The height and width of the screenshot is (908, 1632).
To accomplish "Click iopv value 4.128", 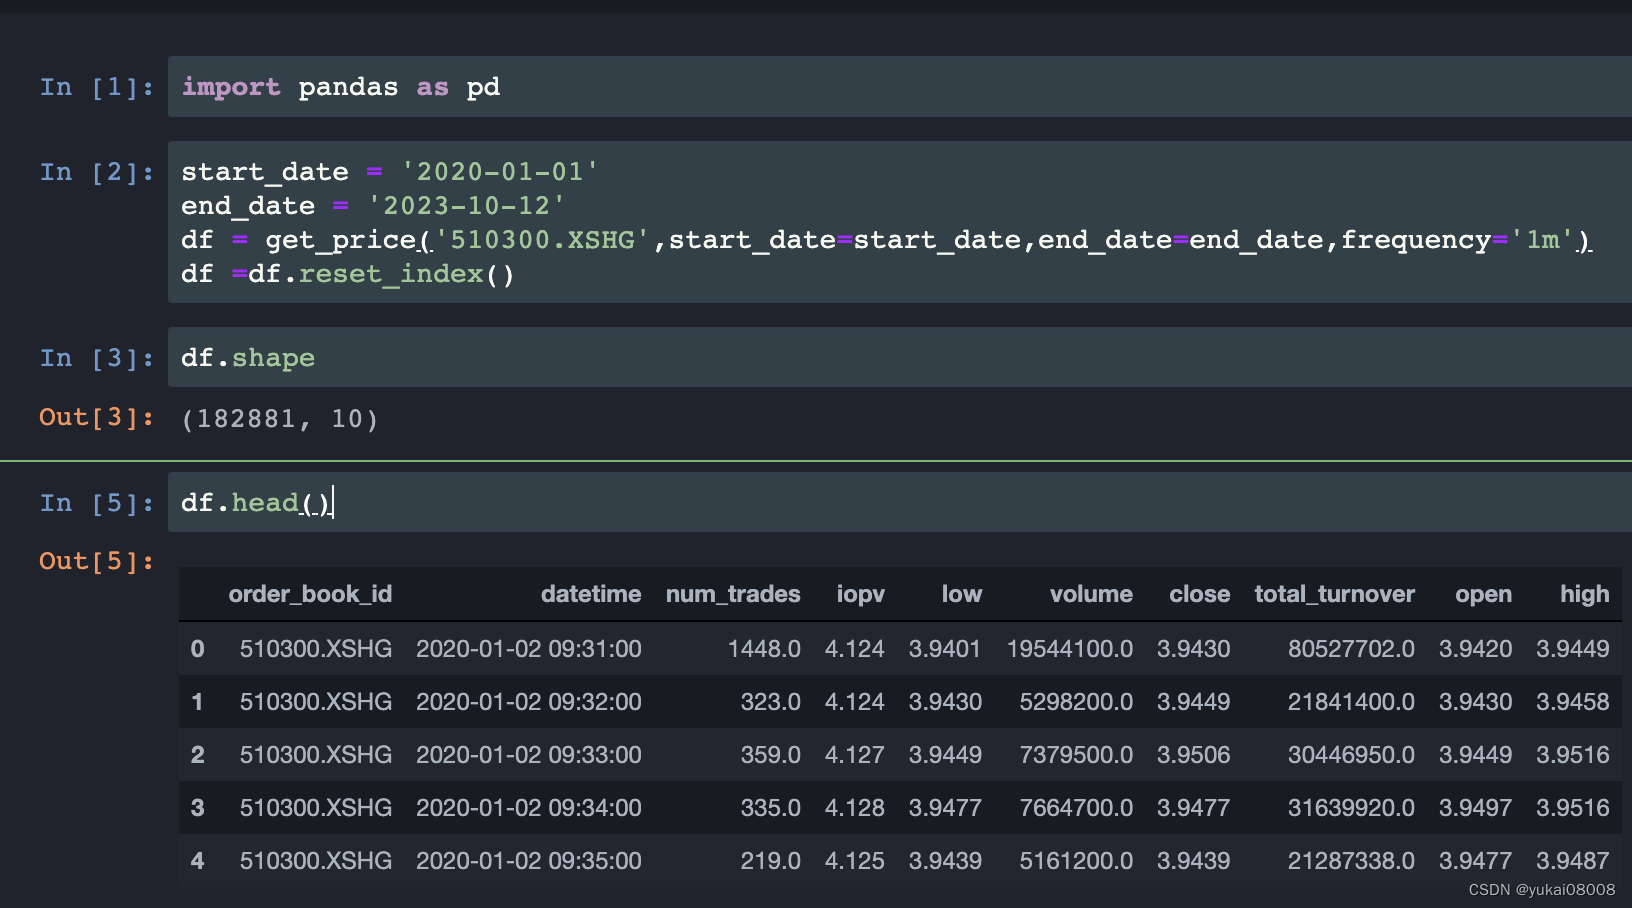I will pyautogui.click(x=855, y=808).
